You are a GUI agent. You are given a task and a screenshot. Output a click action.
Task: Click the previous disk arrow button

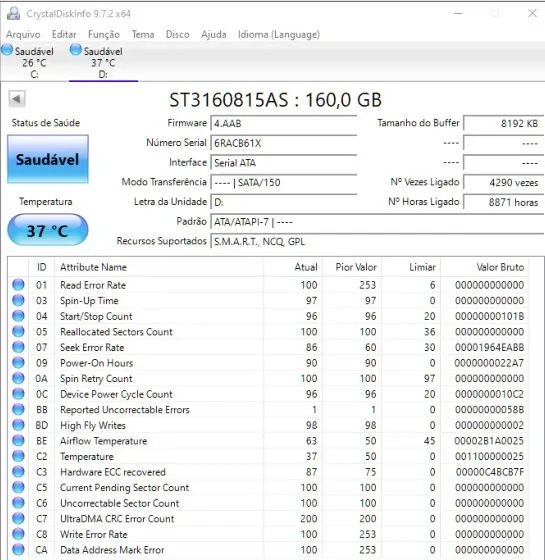[17, 99]
